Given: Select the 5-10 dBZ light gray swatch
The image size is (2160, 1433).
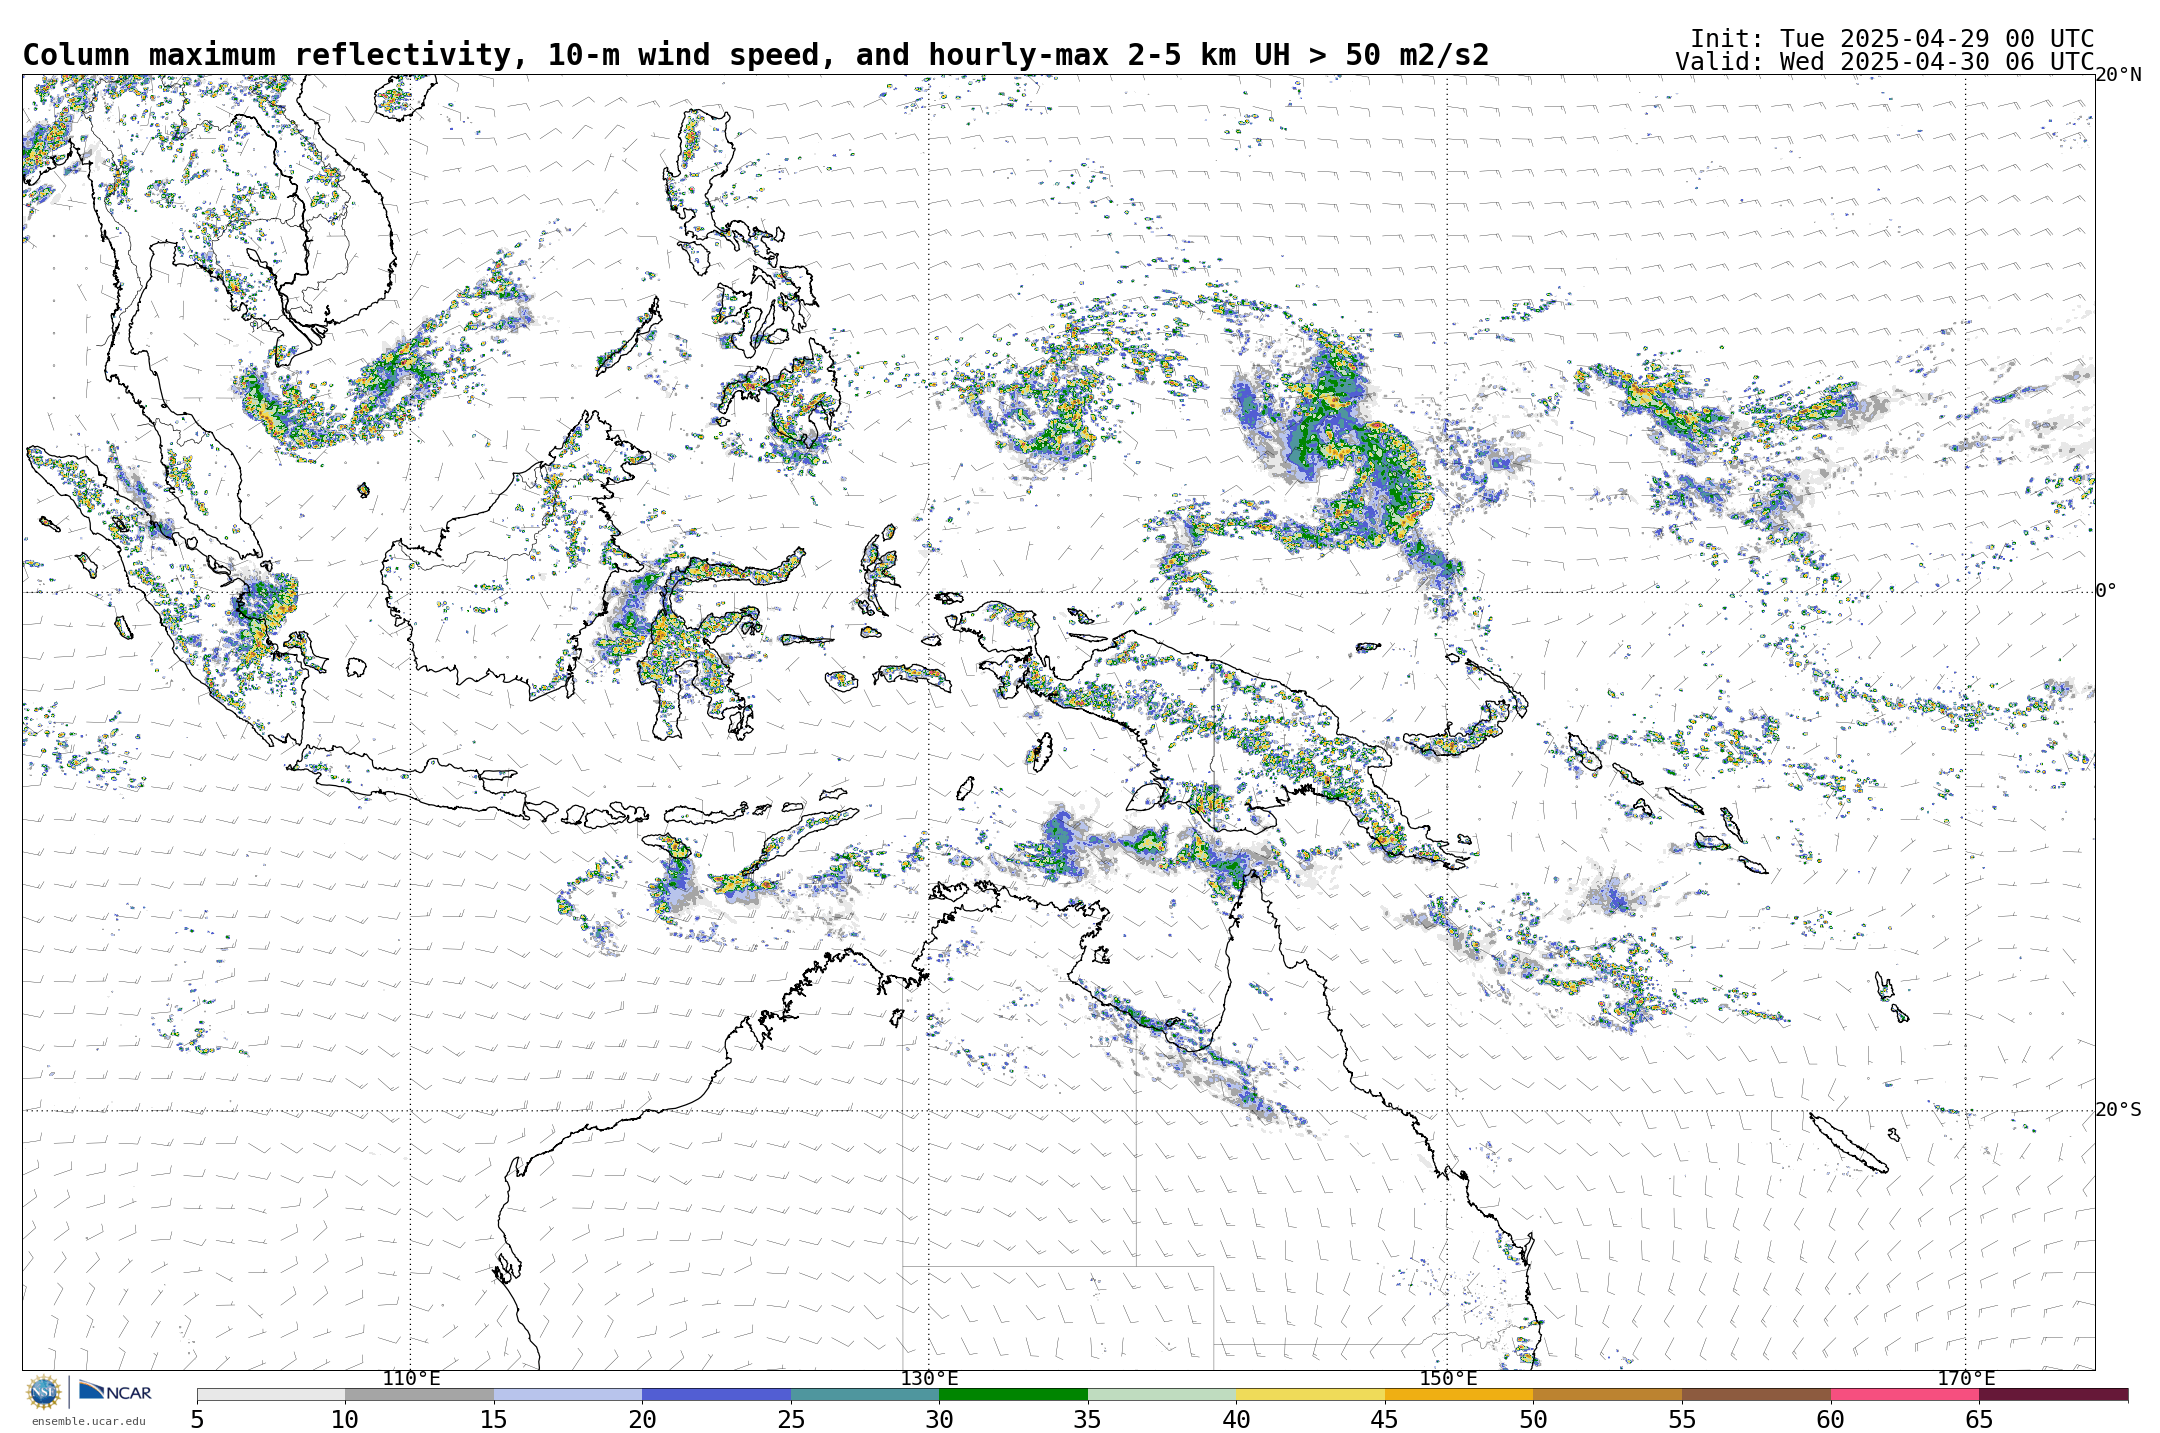Looking at the screenshot, I should [x=271, y=1394].
